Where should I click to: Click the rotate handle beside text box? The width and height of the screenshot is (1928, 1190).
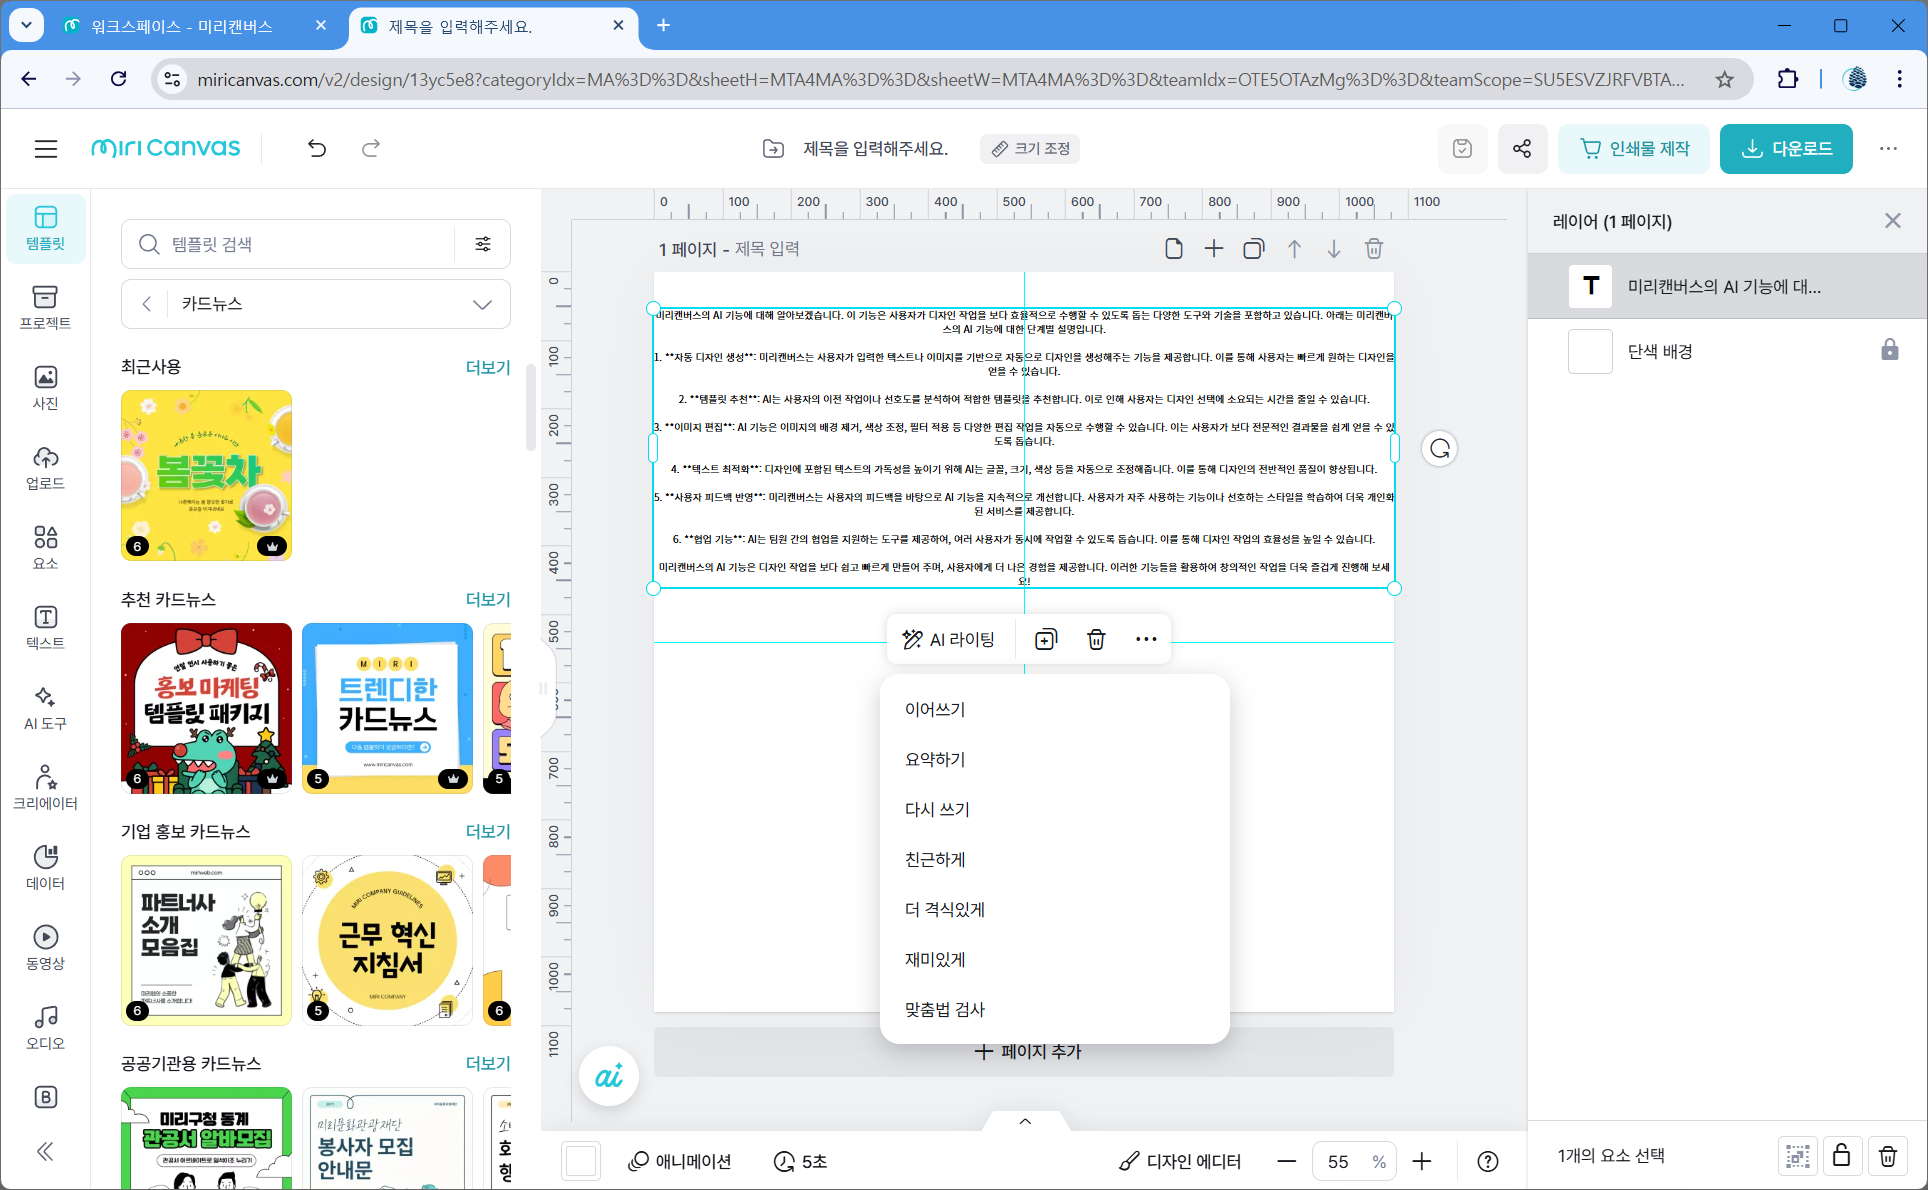click(1439, 449)
